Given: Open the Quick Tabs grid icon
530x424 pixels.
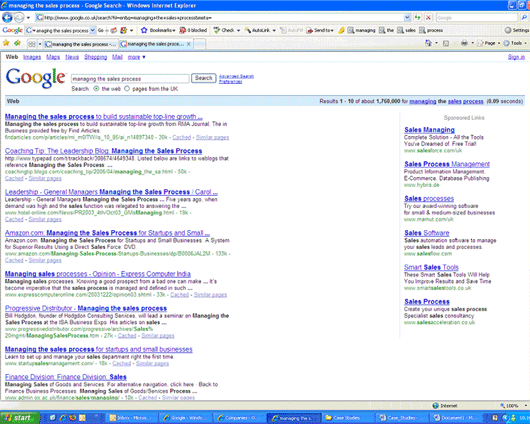Looking at the screenshot, I should 32,44.
